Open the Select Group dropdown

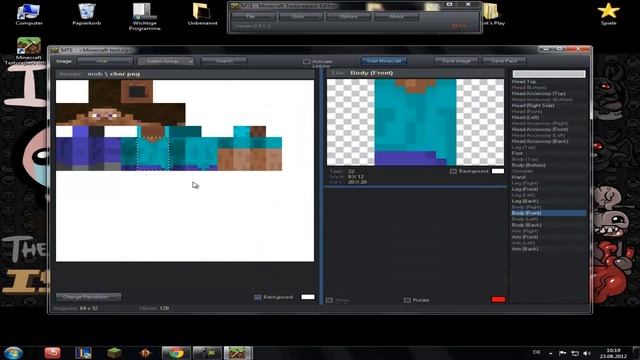tap(166, 61)
